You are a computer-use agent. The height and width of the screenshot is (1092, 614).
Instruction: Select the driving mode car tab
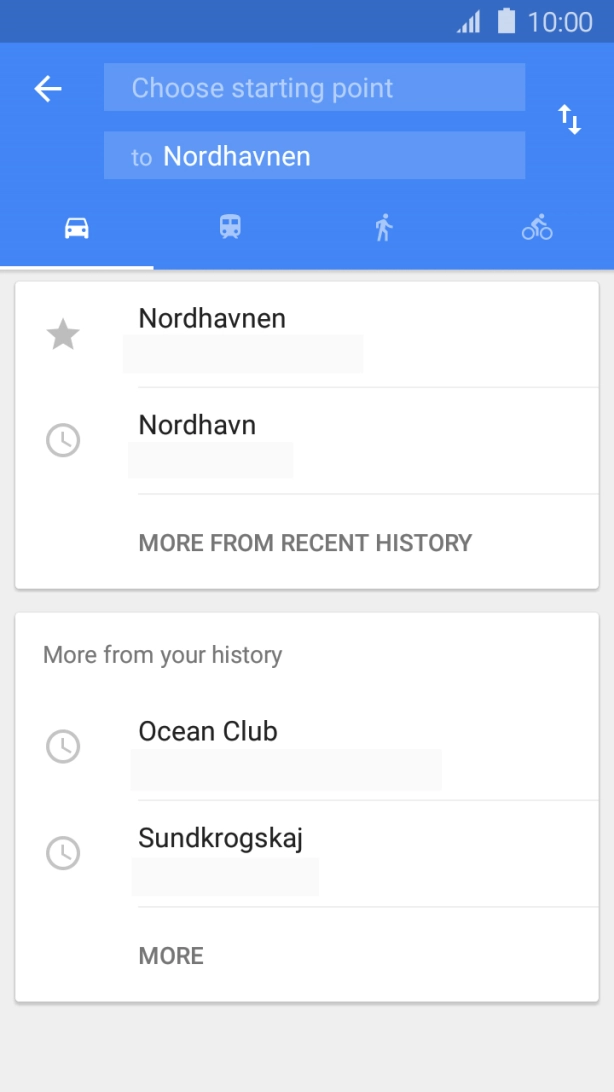tap(77, 229)
